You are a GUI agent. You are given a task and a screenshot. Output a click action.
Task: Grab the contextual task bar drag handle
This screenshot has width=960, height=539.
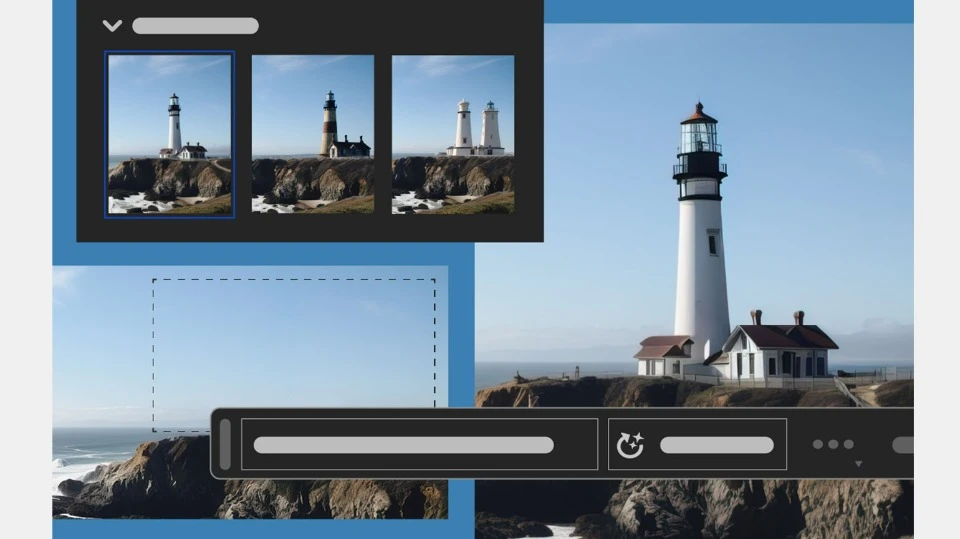click(225, 444)
